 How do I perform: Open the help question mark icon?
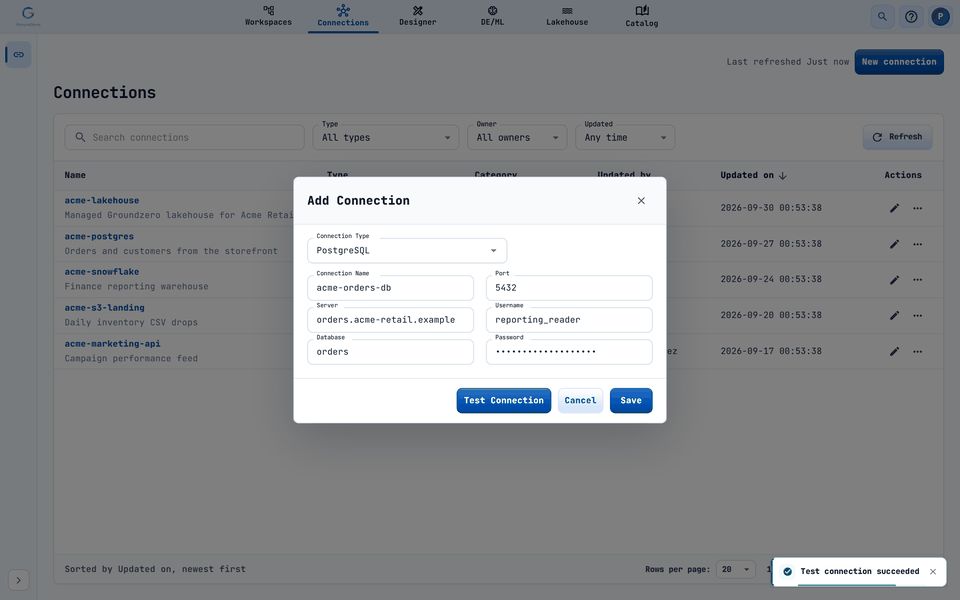911,17
